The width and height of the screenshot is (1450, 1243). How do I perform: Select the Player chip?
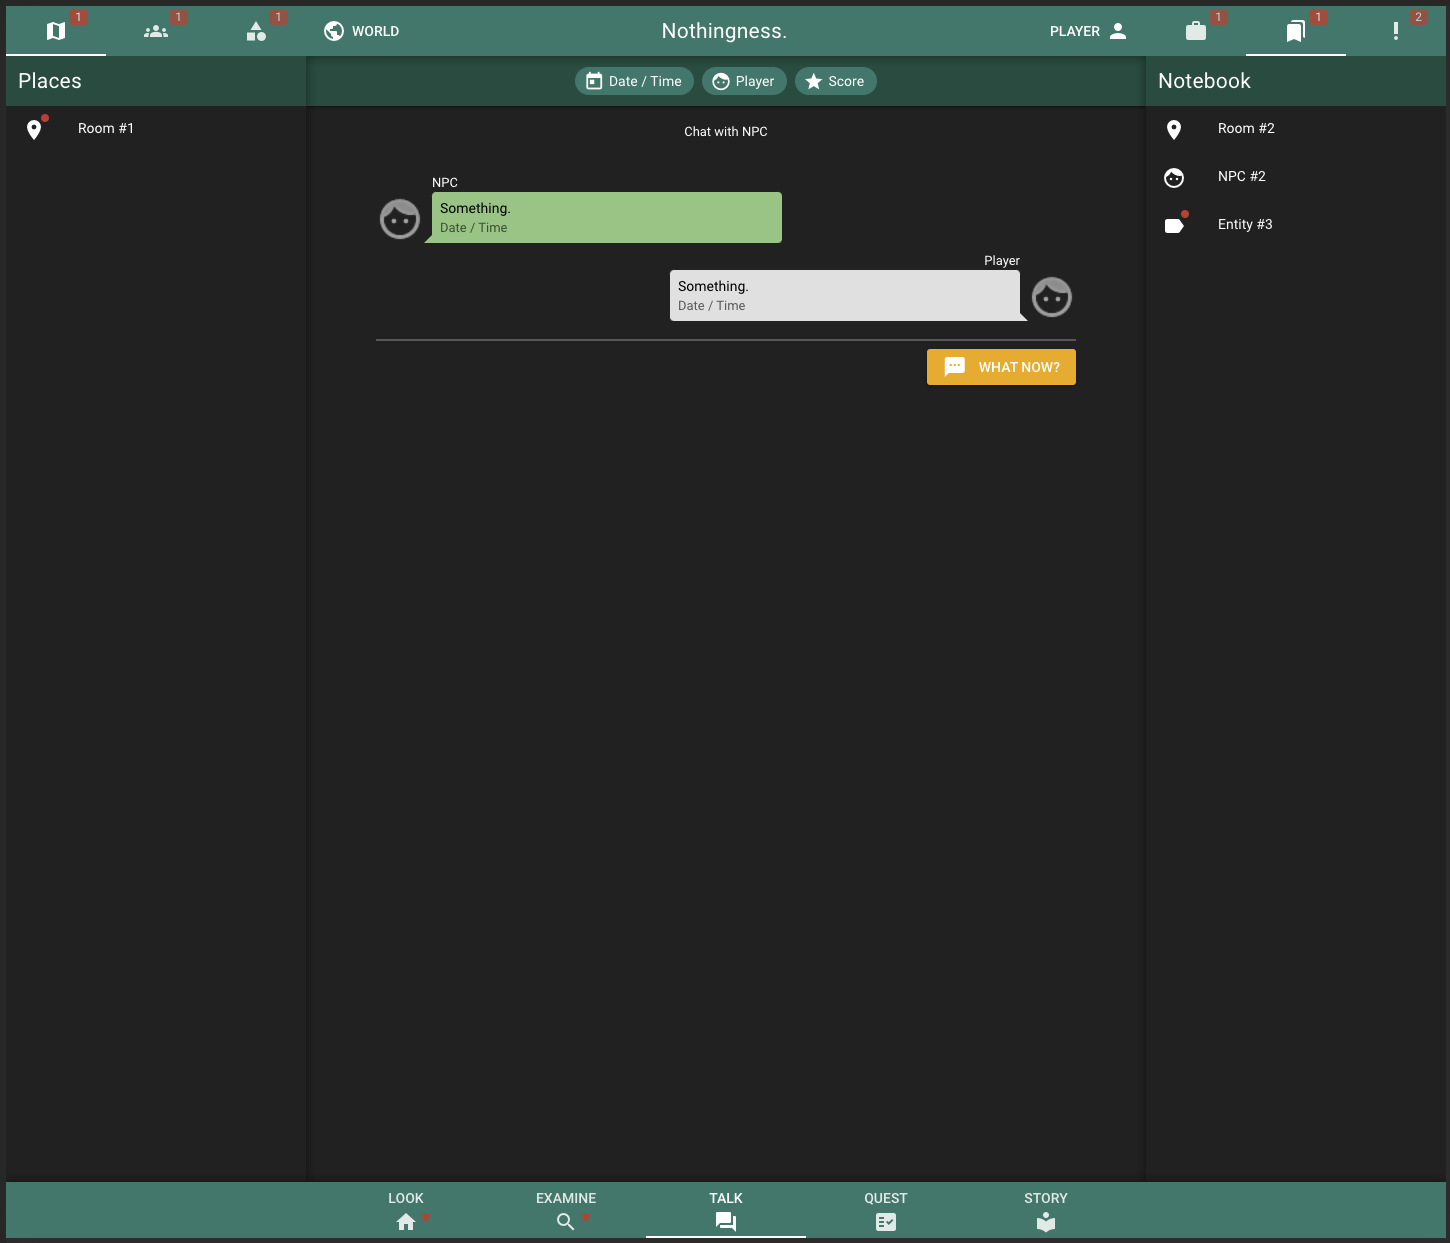(744, 81)
